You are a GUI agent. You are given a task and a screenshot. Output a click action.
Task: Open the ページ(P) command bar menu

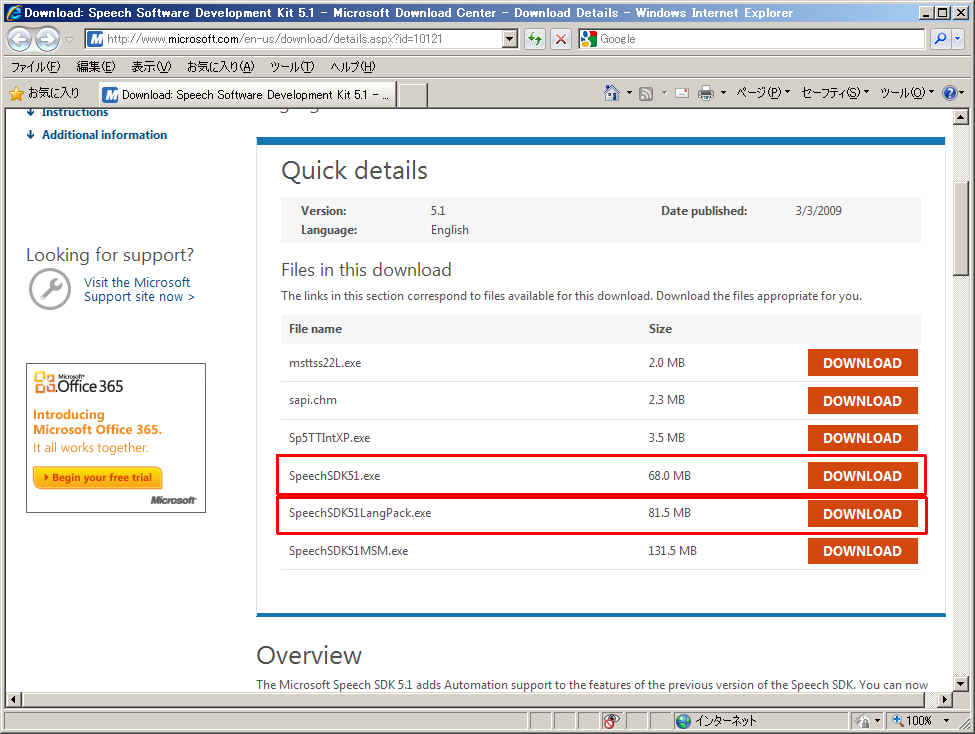click(x=763, y=93)
